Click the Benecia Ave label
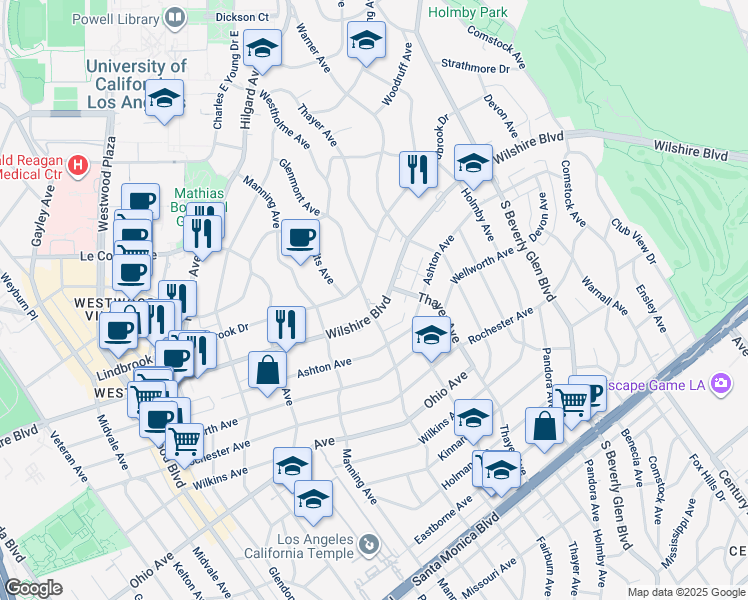 (x=632, y=458)
